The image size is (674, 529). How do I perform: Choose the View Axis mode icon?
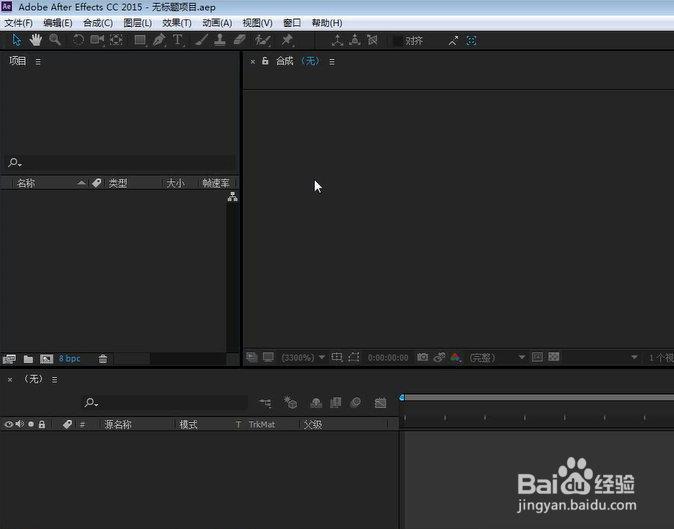click(x=372, y=40)
